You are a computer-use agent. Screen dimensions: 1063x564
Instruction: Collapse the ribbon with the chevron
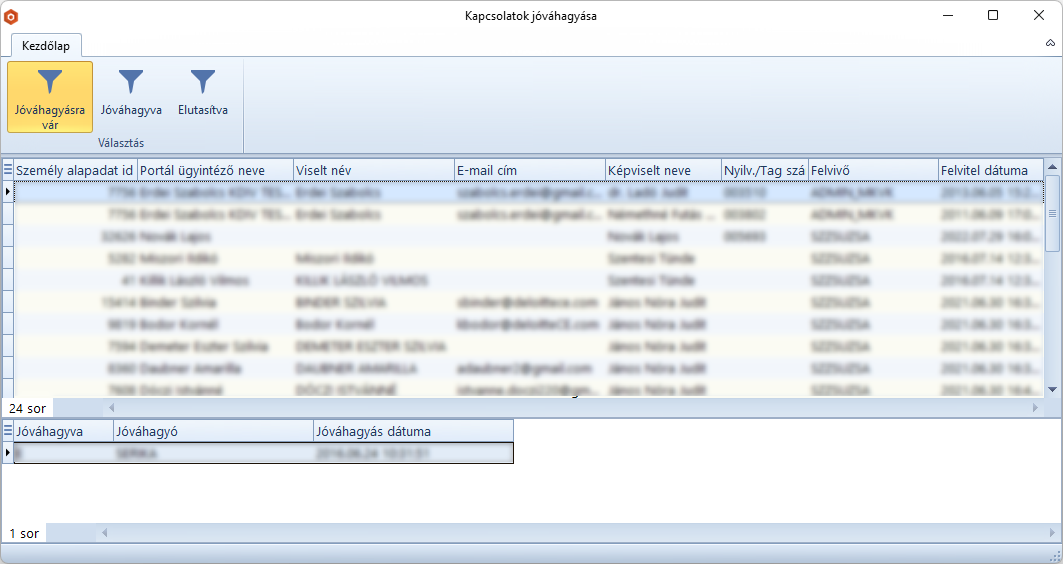(x=1050, y=44)
